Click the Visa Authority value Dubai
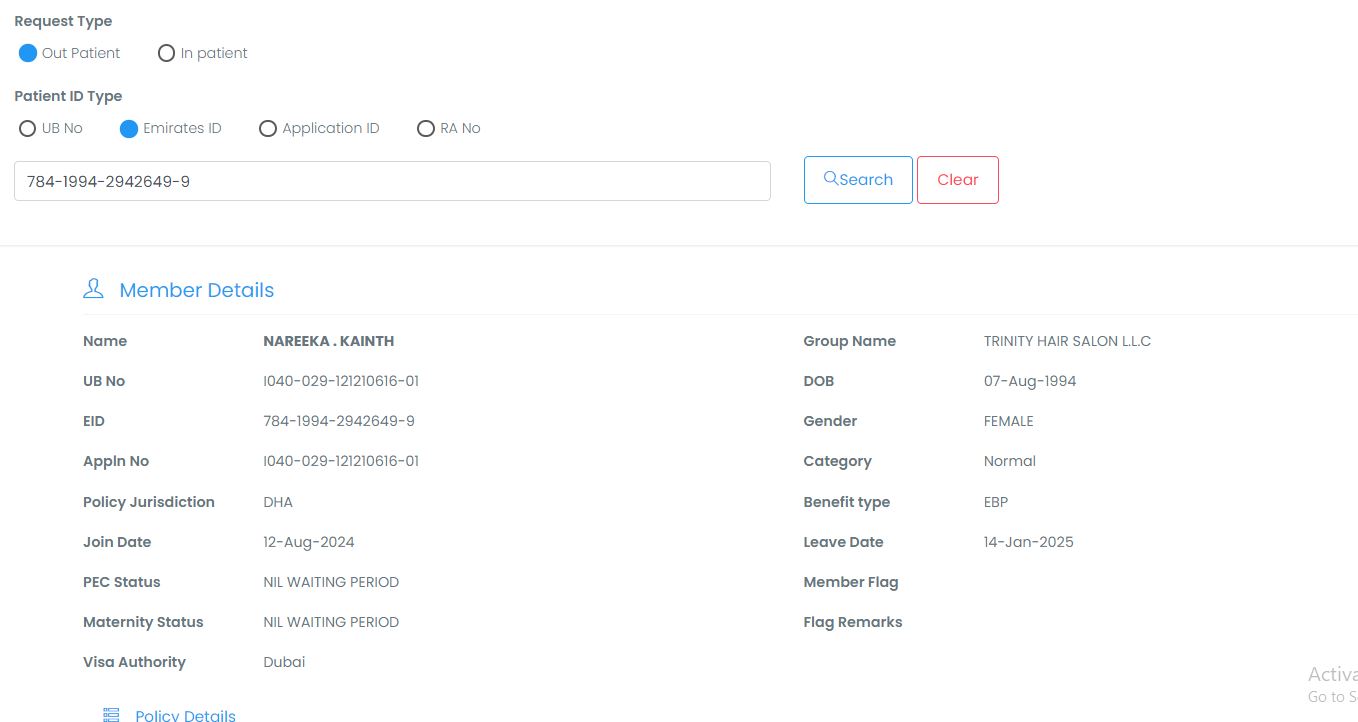This screenshot has height=722, width=1358. (x=284, y=662)
